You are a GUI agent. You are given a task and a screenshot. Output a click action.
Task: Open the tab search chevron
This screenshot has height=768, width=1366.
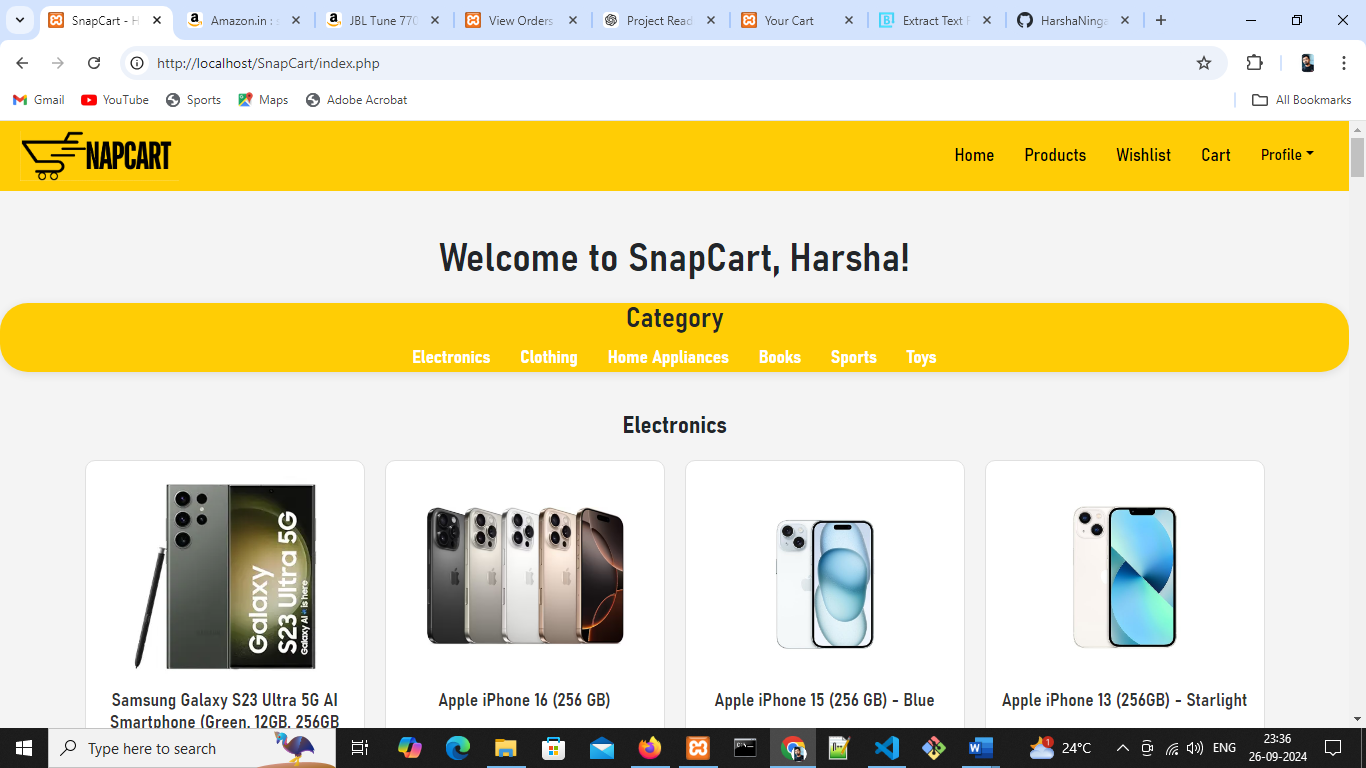(x=20, y=20)
